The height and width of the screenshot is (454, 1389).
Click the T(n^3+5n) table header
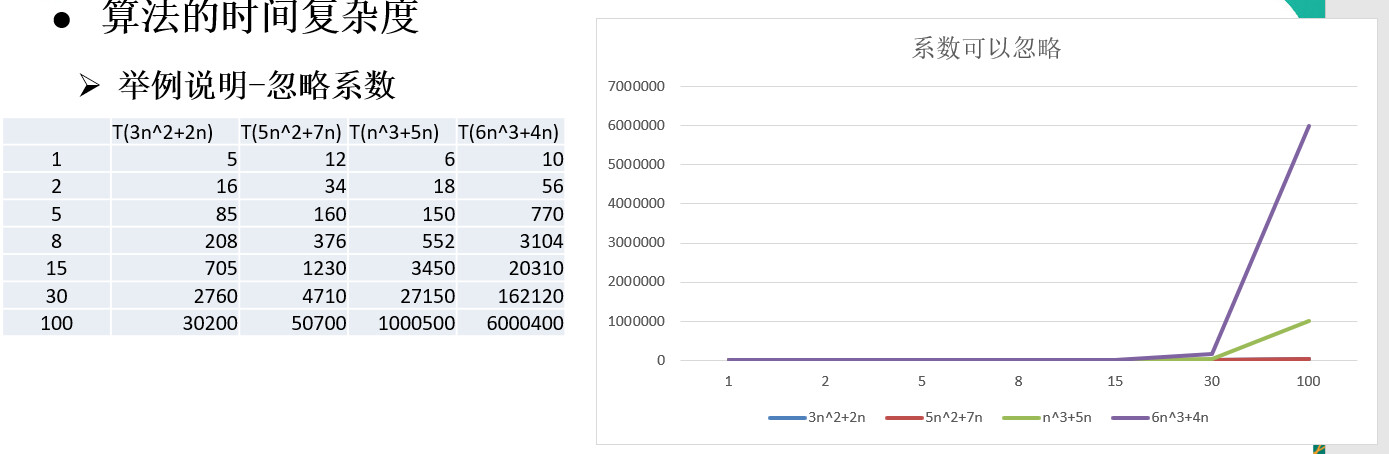[x=400, y=132]
